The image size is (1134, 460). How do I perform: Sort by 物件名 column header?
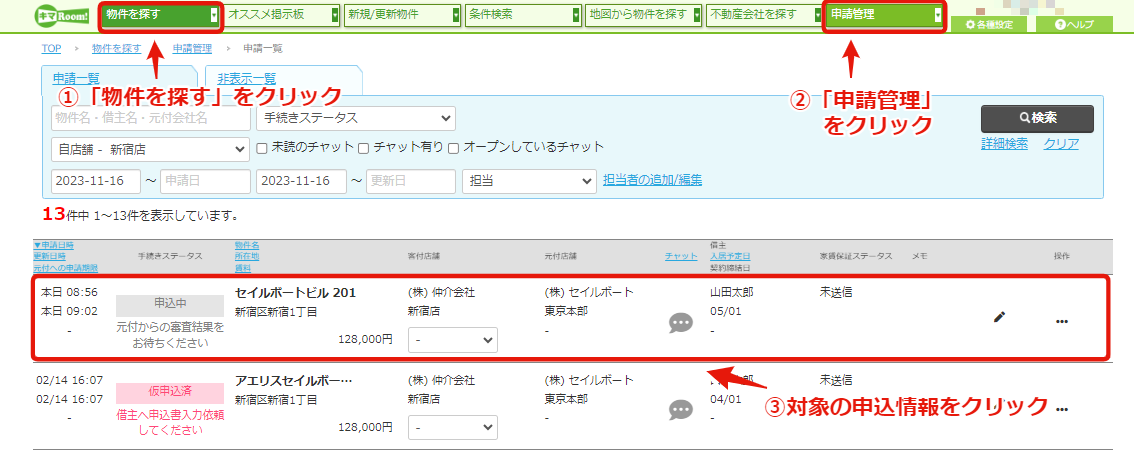pos(247,245)
